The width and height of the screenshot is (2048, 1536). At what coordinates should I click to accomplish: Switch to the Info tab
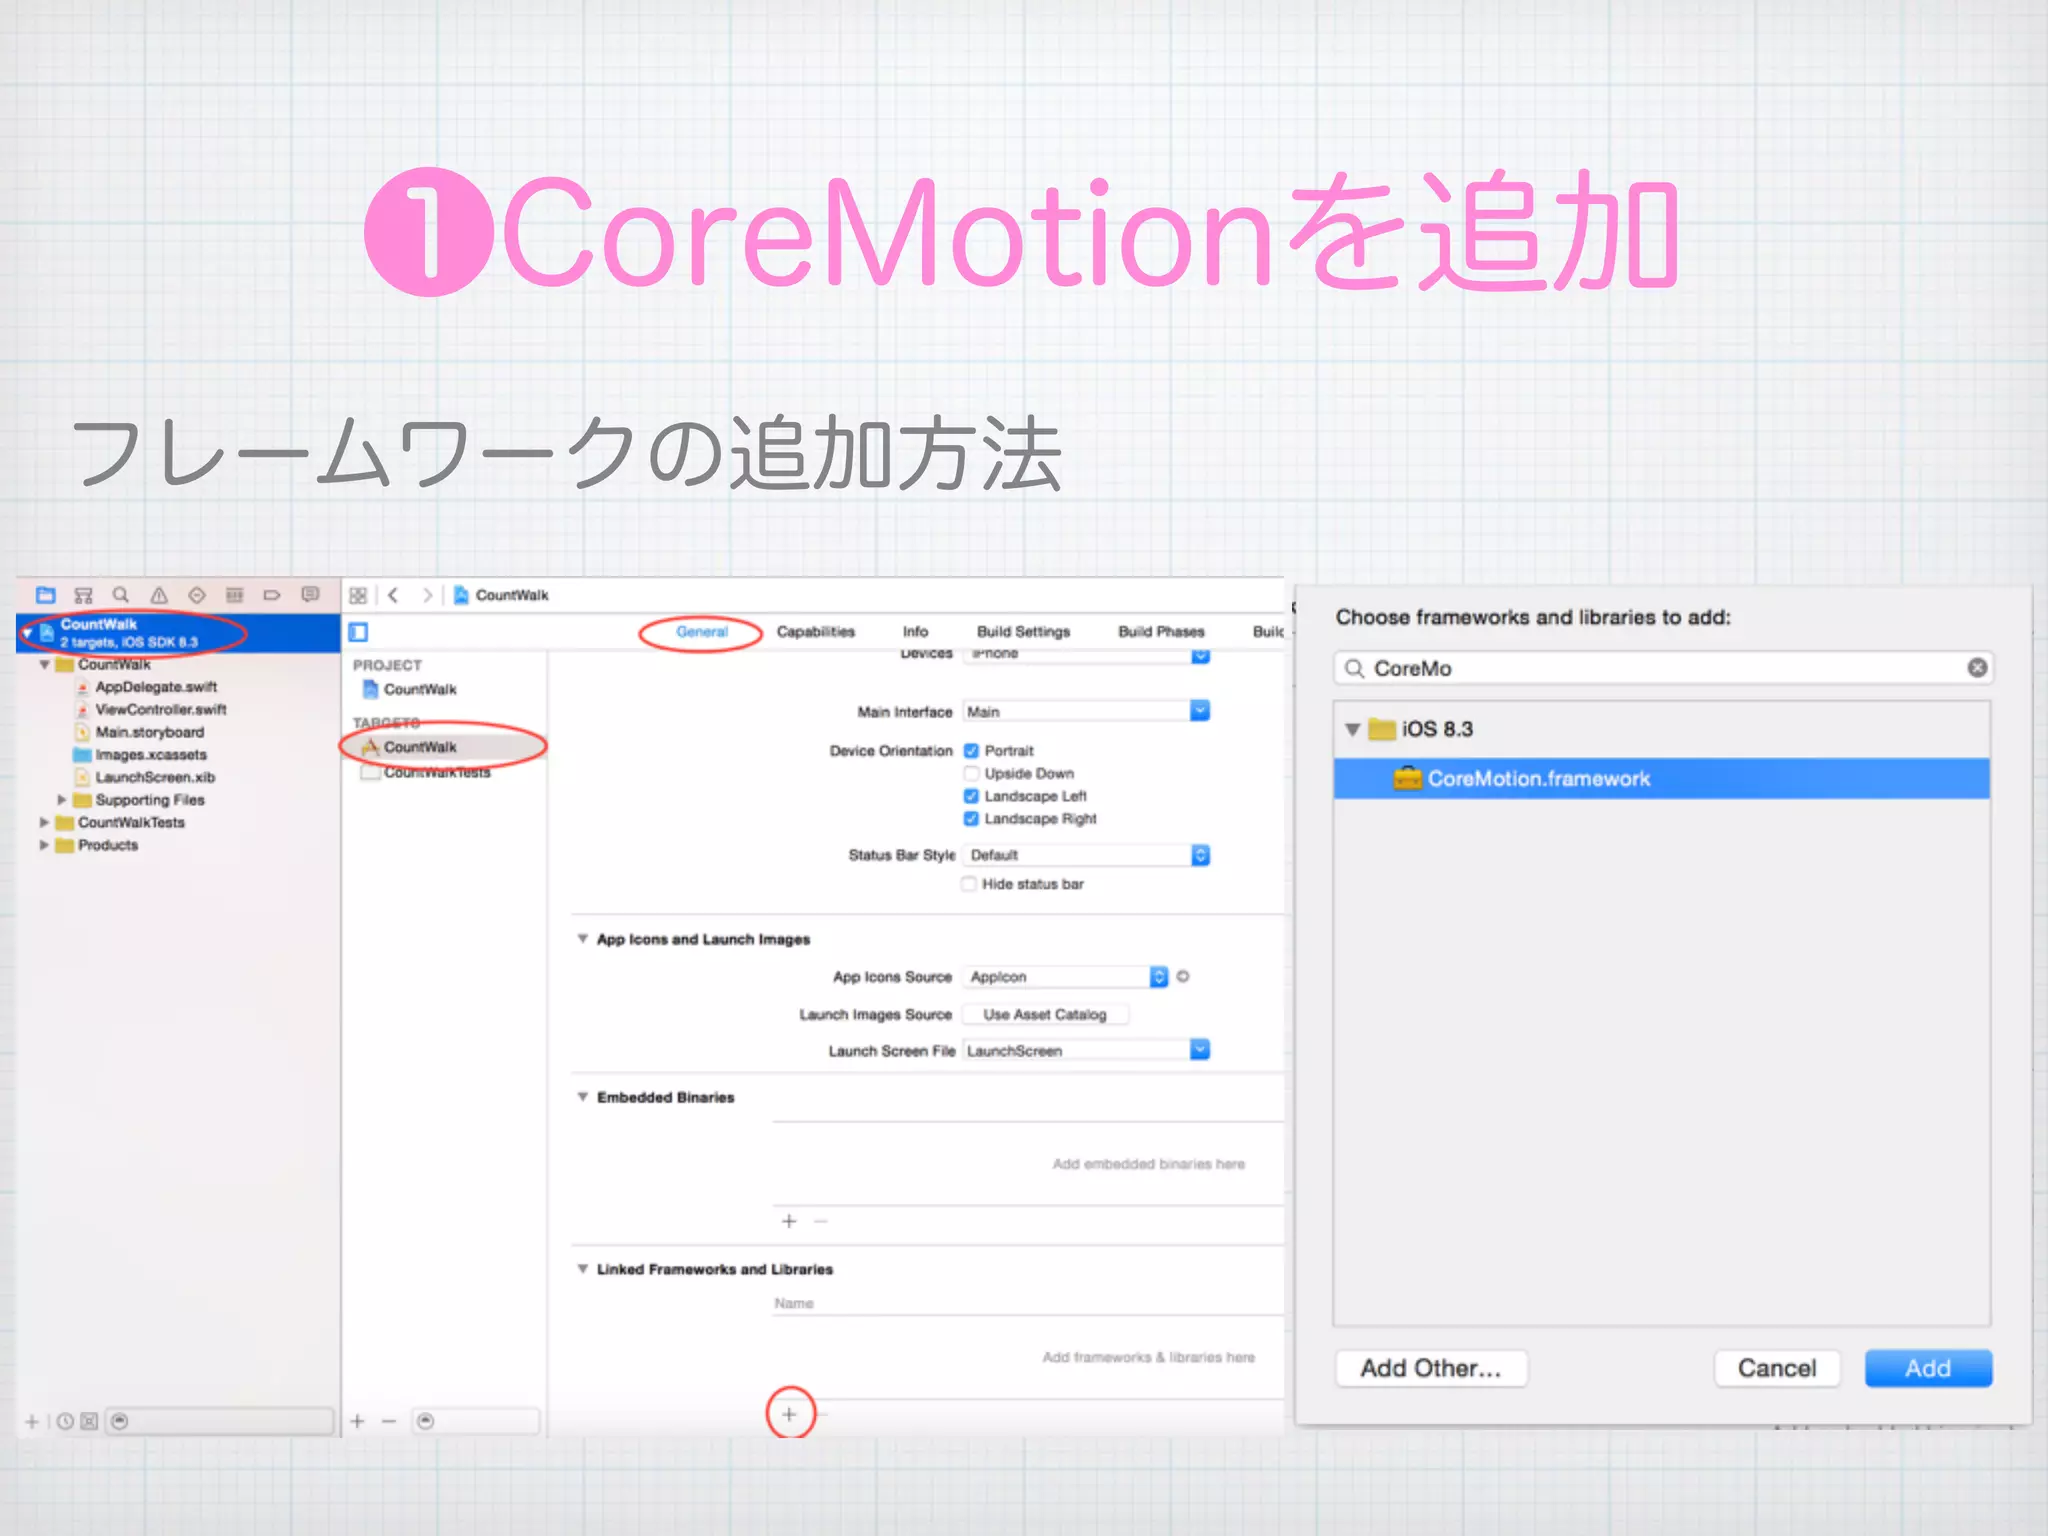[915, 632]
